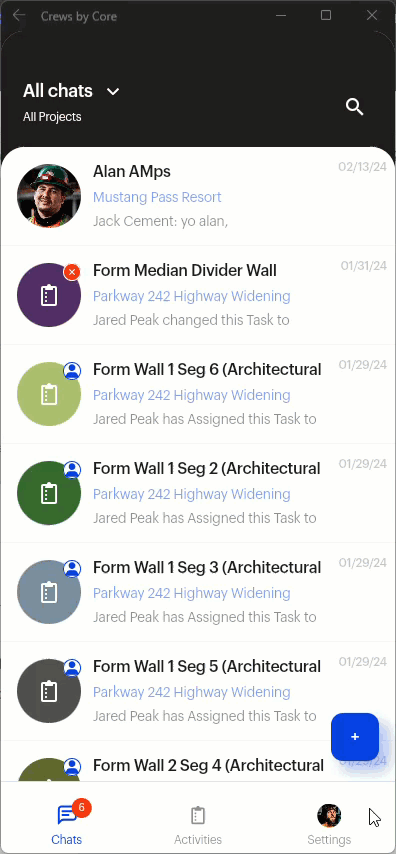396x854 pixels.
Task: Expand the All chats dropdown chevron
Action: [113, 92]
